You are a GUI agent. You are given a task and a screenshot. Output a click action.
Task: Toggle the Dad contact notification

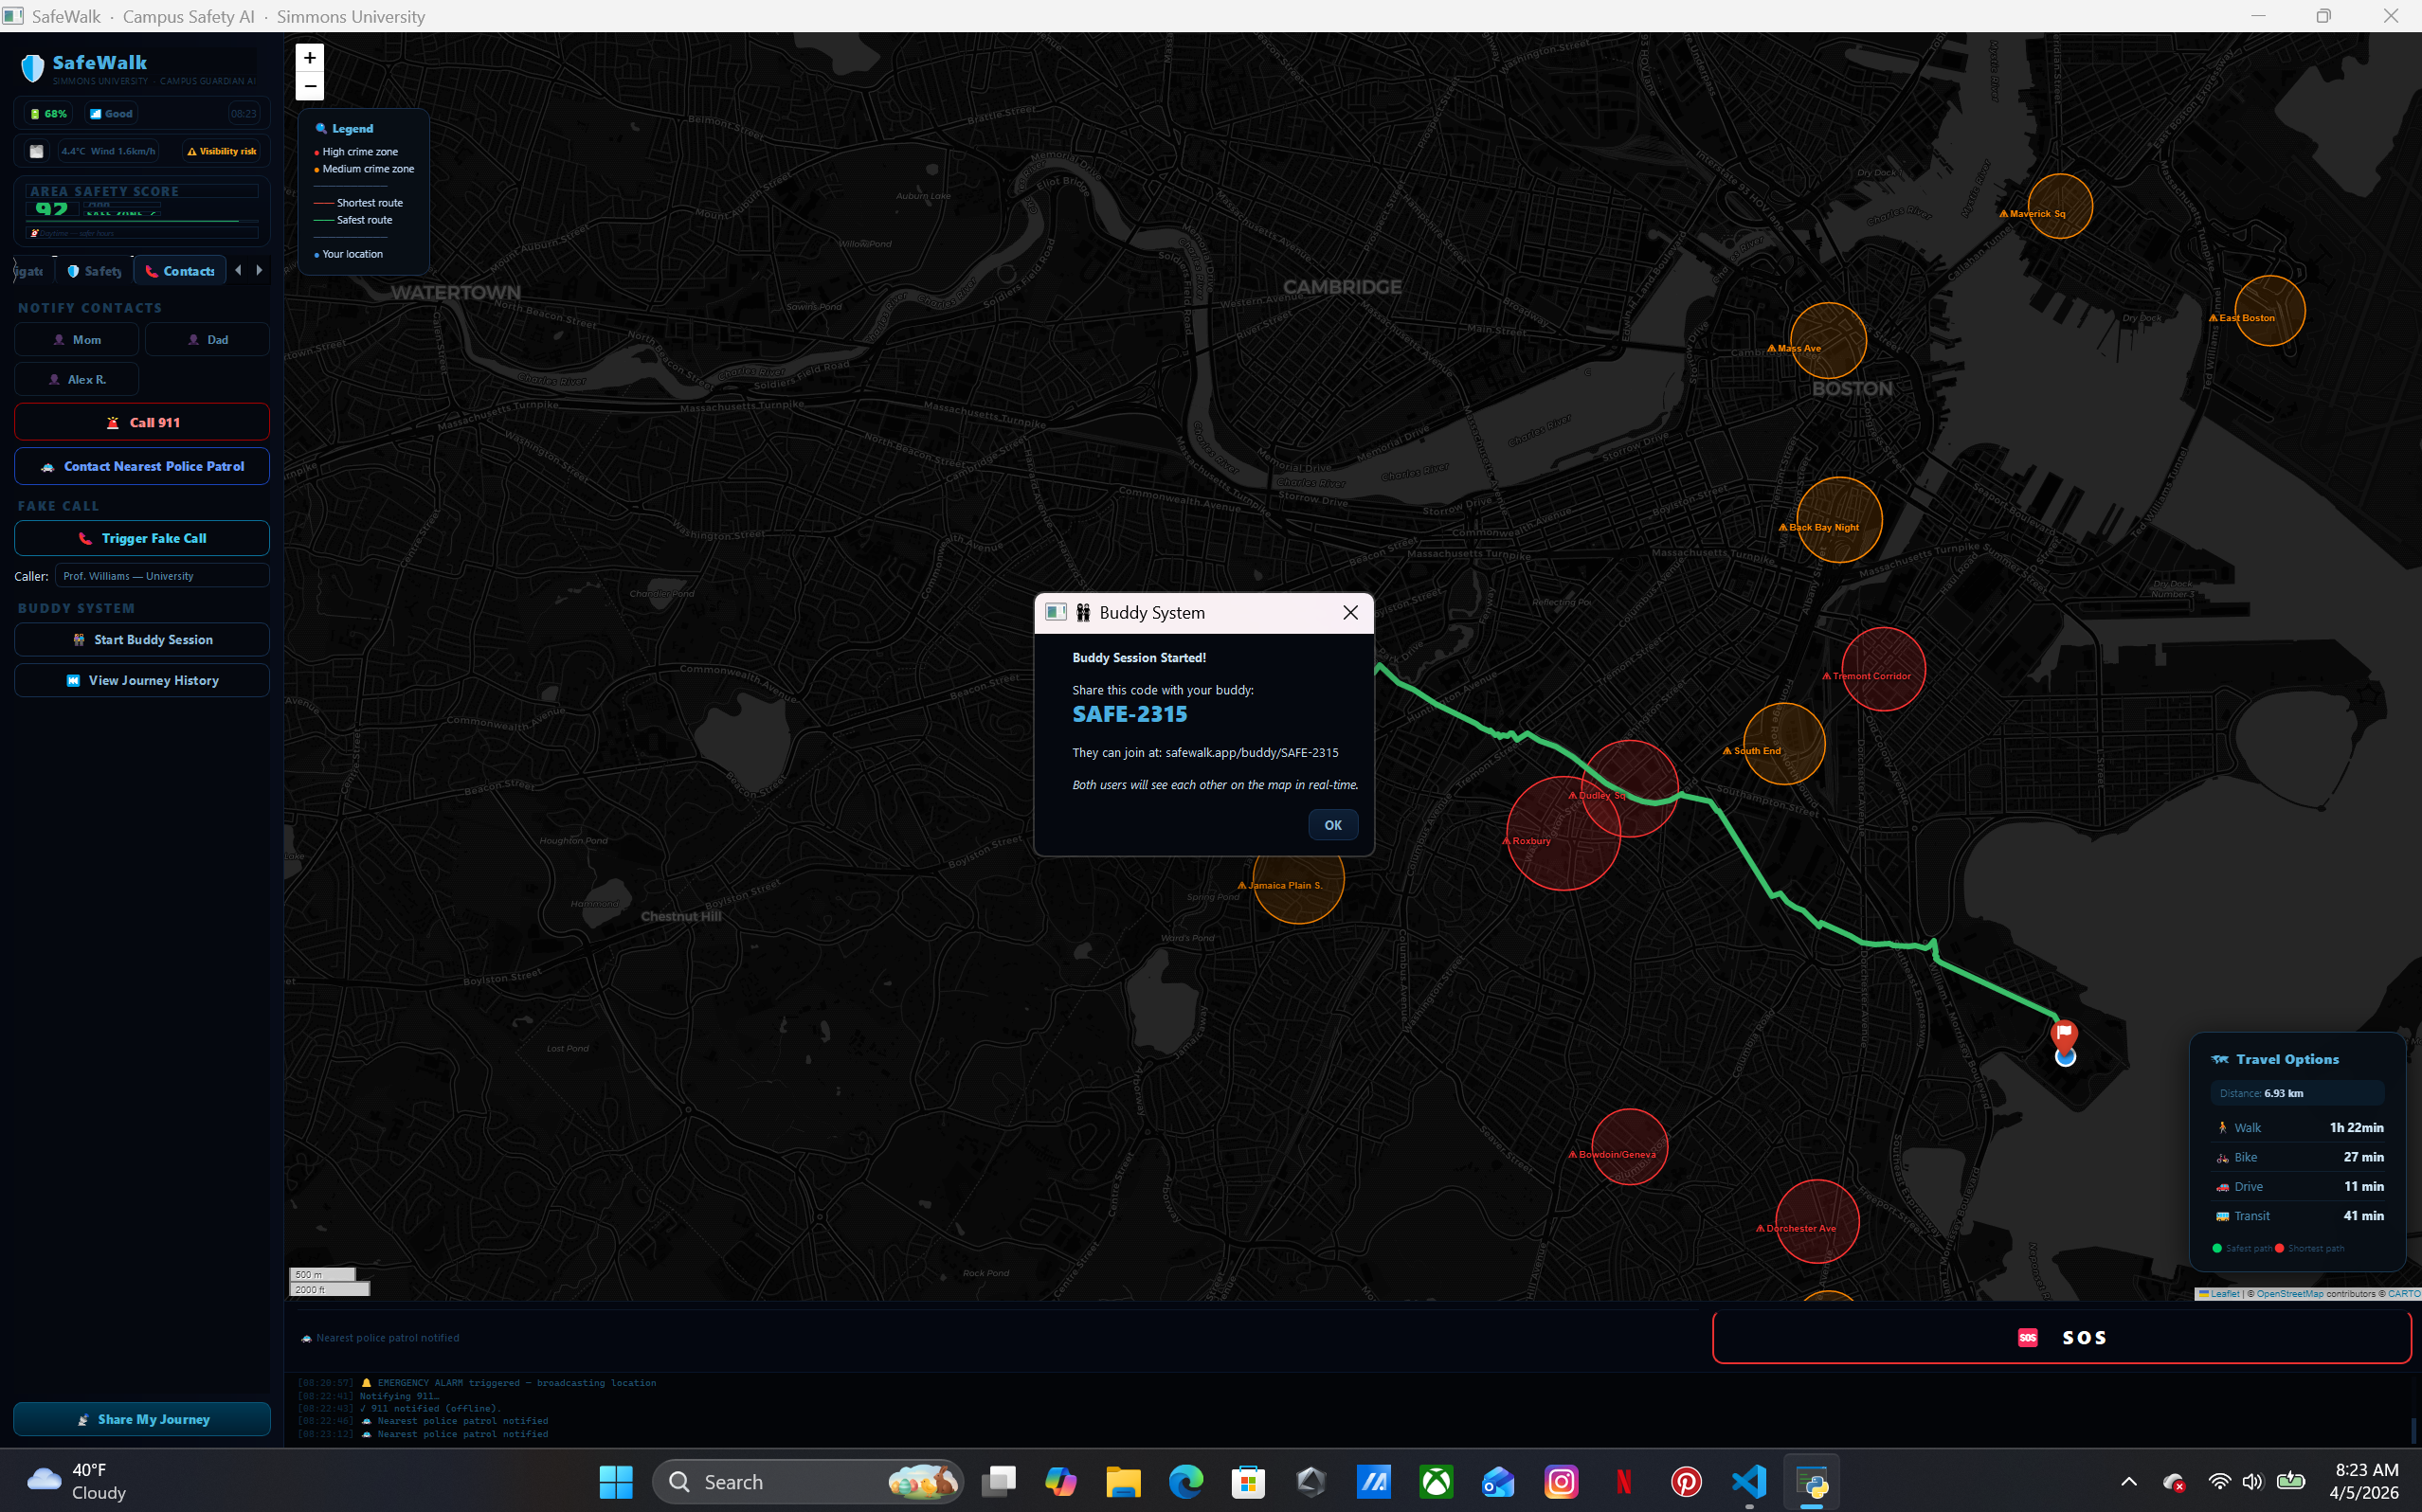[x=207, y=340]
